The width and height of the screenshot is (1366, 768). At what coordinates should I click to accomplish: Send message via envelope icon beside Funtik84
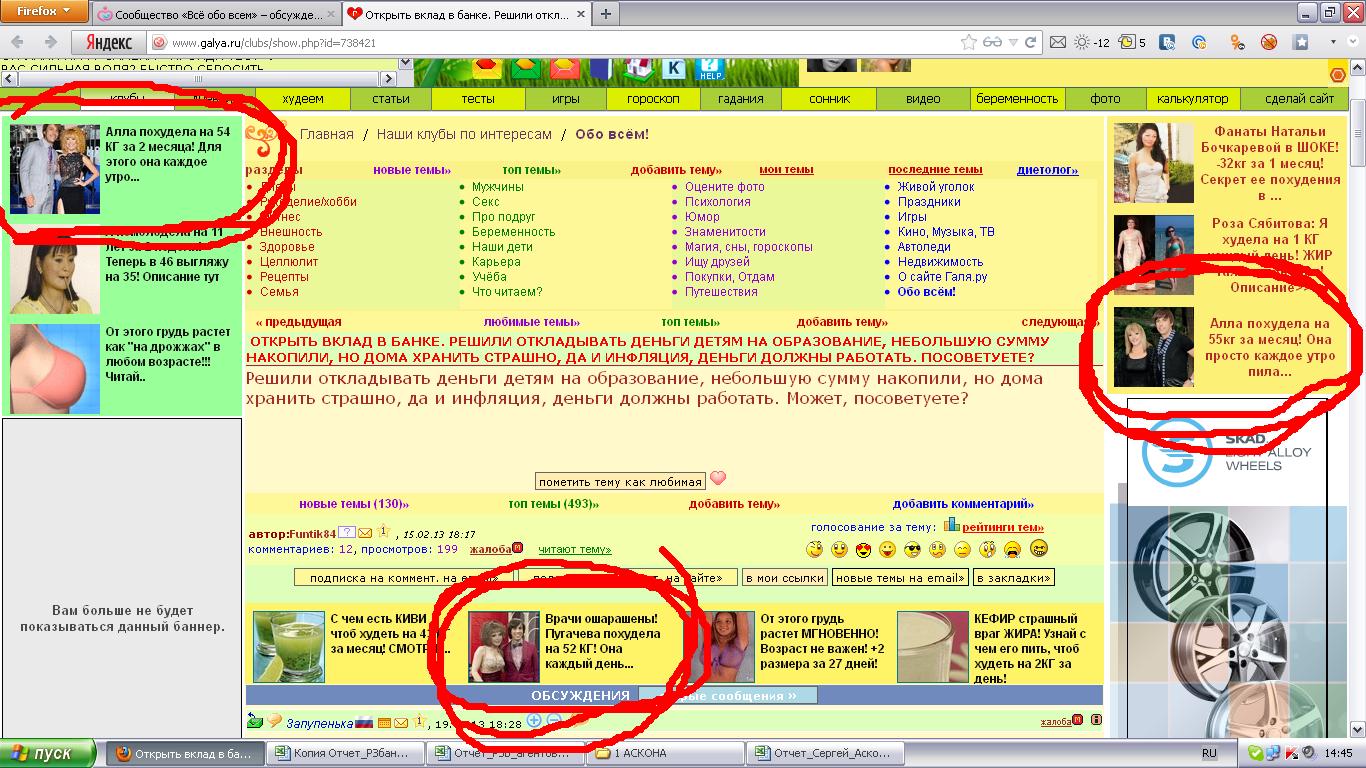[x=365, y=533]
